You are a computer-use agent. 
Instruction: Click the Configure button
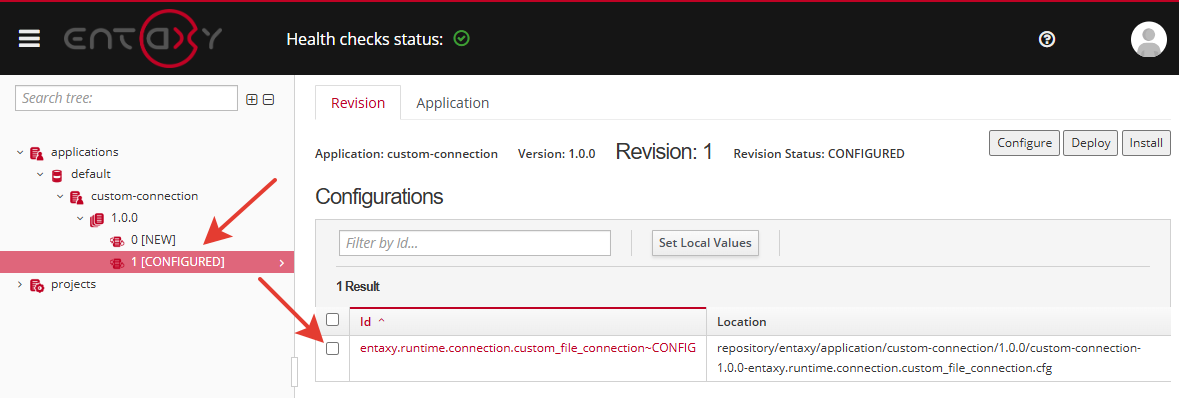(1024, 142)
